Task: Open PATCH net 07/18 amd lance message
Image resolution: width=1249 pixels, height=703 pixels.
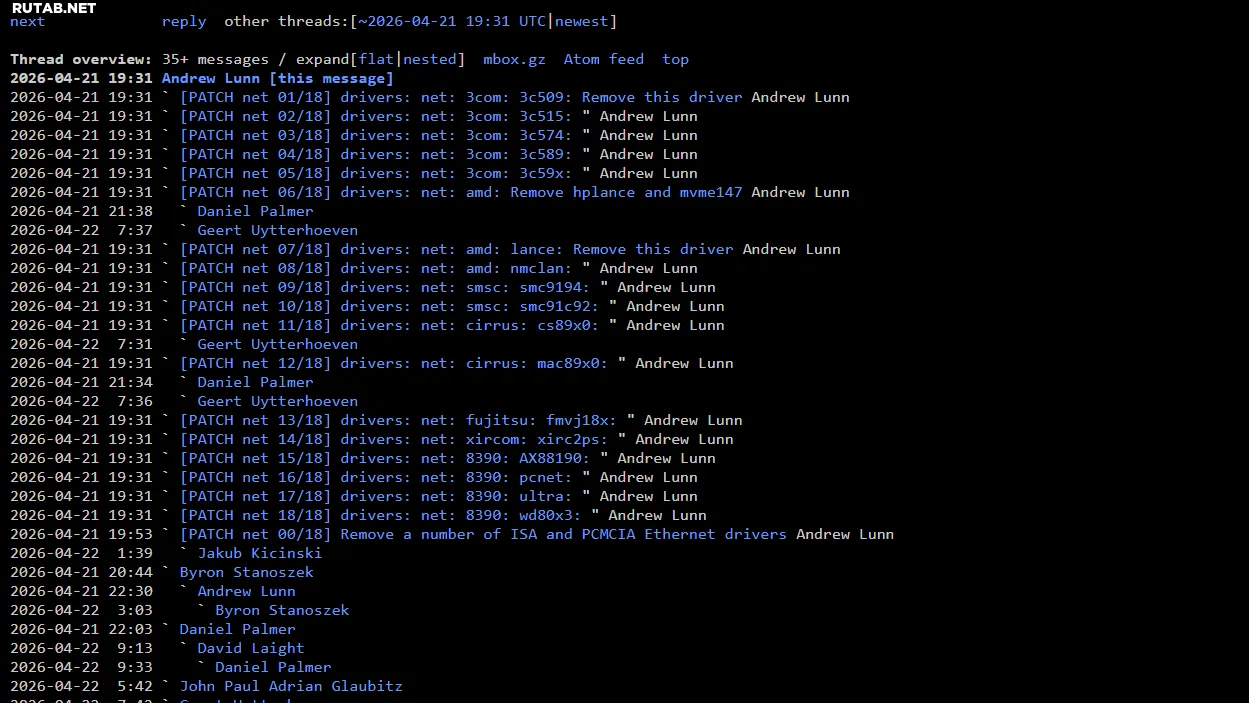Action: point(456,249)
